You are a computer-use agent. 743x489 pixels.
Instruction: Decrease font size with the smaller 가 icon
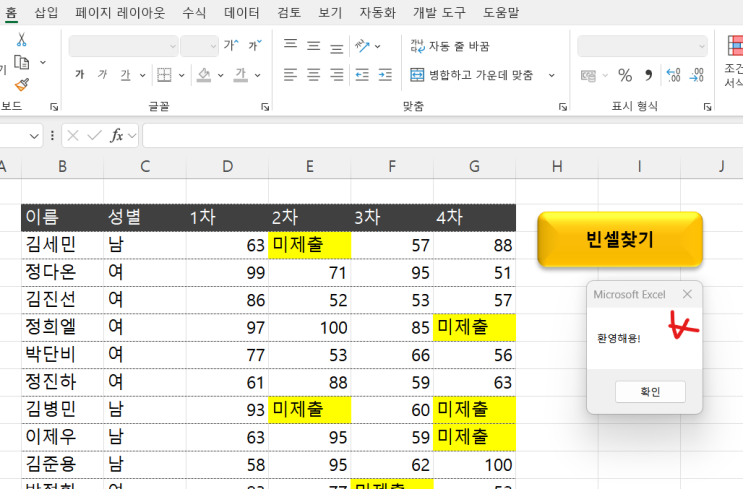click(254, 45)
